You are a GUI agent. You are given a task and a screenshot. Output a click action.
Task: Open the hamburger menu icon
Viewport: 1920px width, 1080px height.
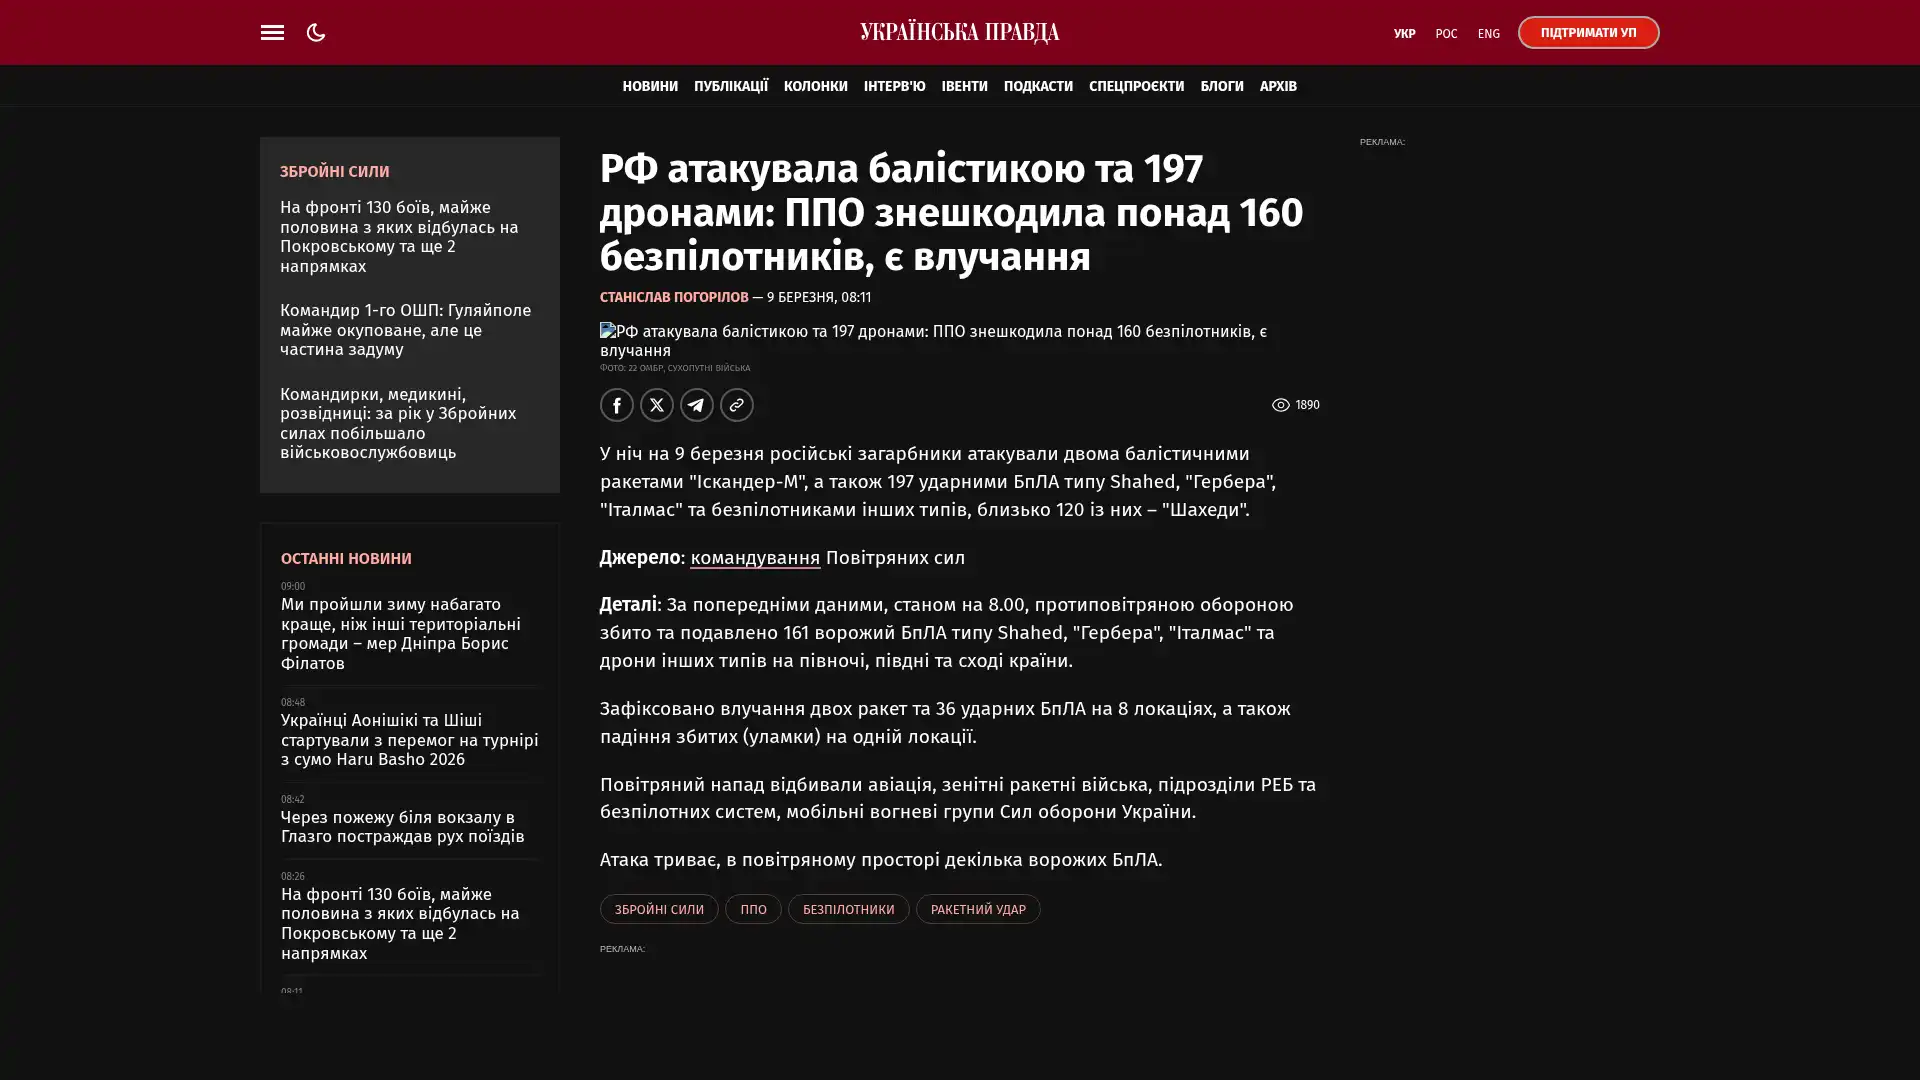[272, 32]
